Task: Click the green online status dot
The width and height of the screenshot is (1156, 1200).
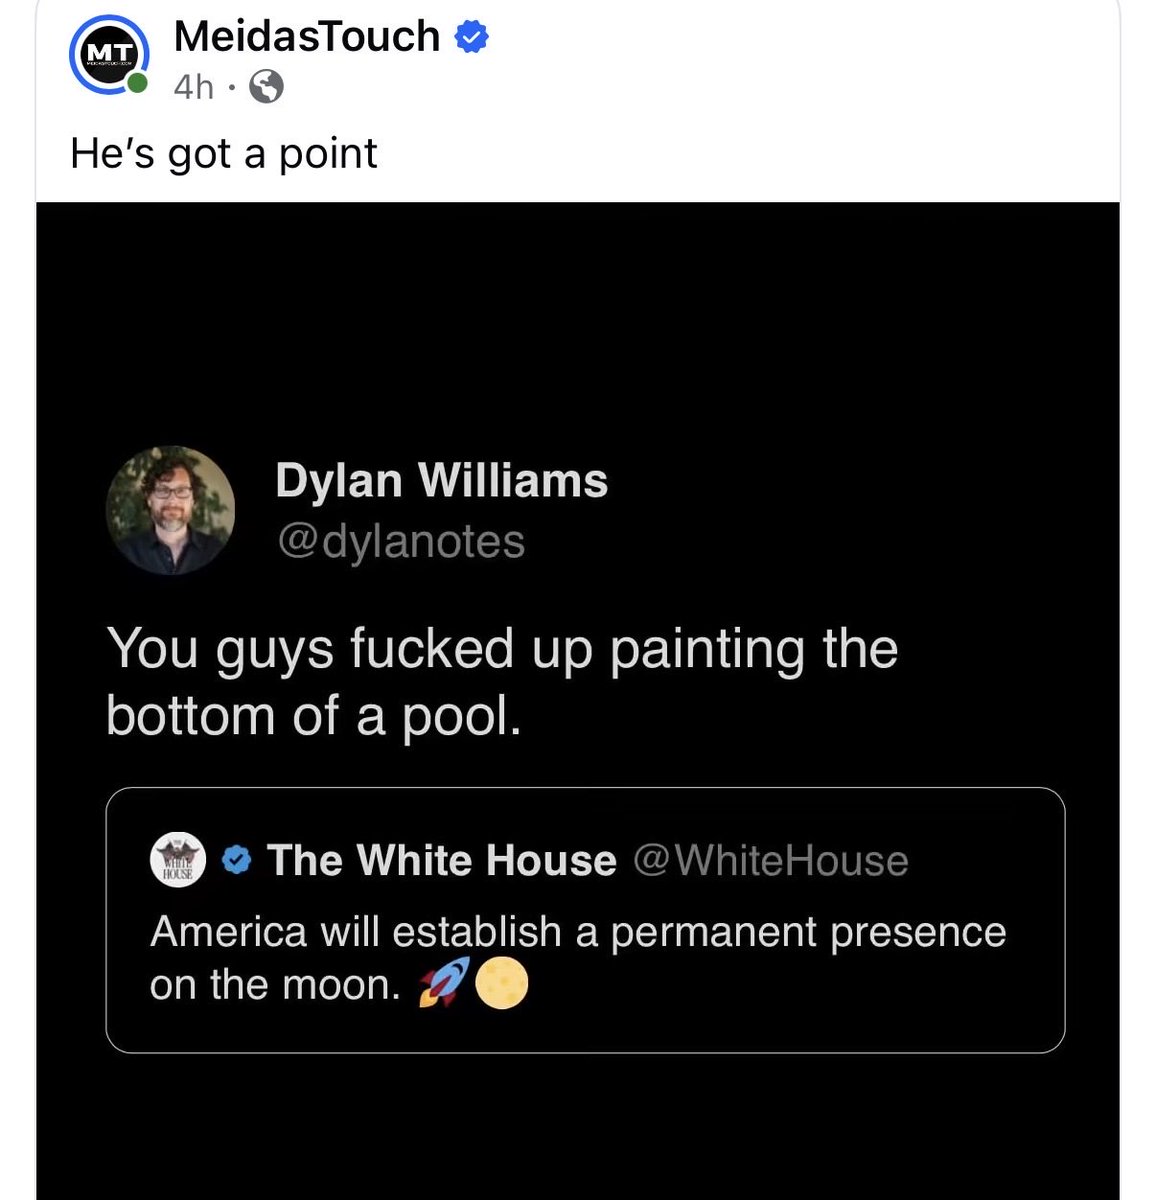Action: pyautogui.click(x=137, y=84)
